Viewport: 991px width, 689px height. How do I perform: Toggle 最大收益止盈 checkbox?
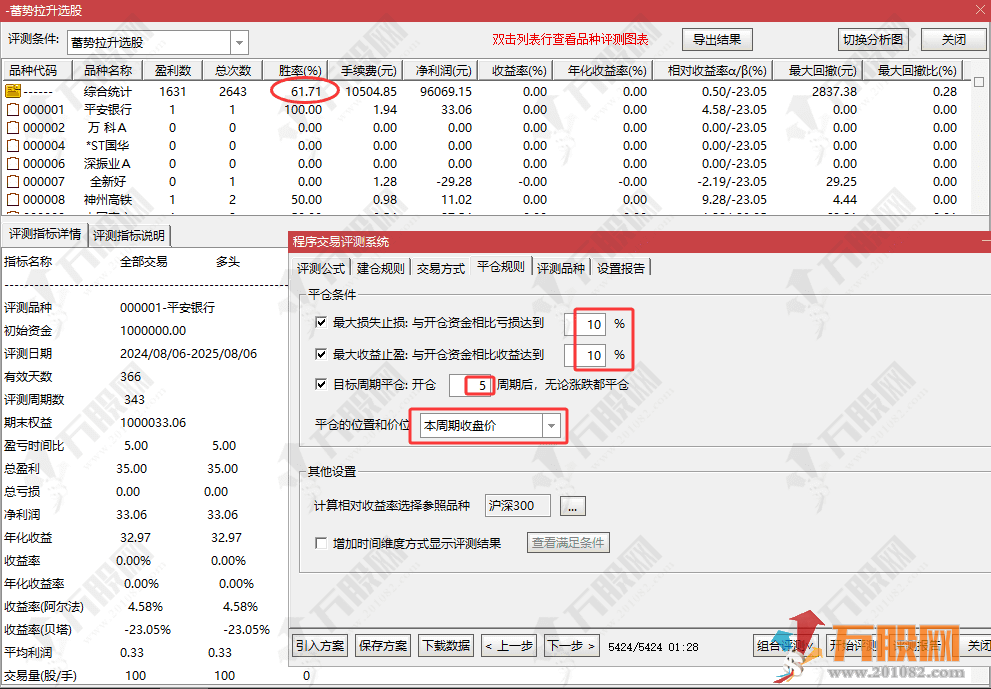pos(321,354)
